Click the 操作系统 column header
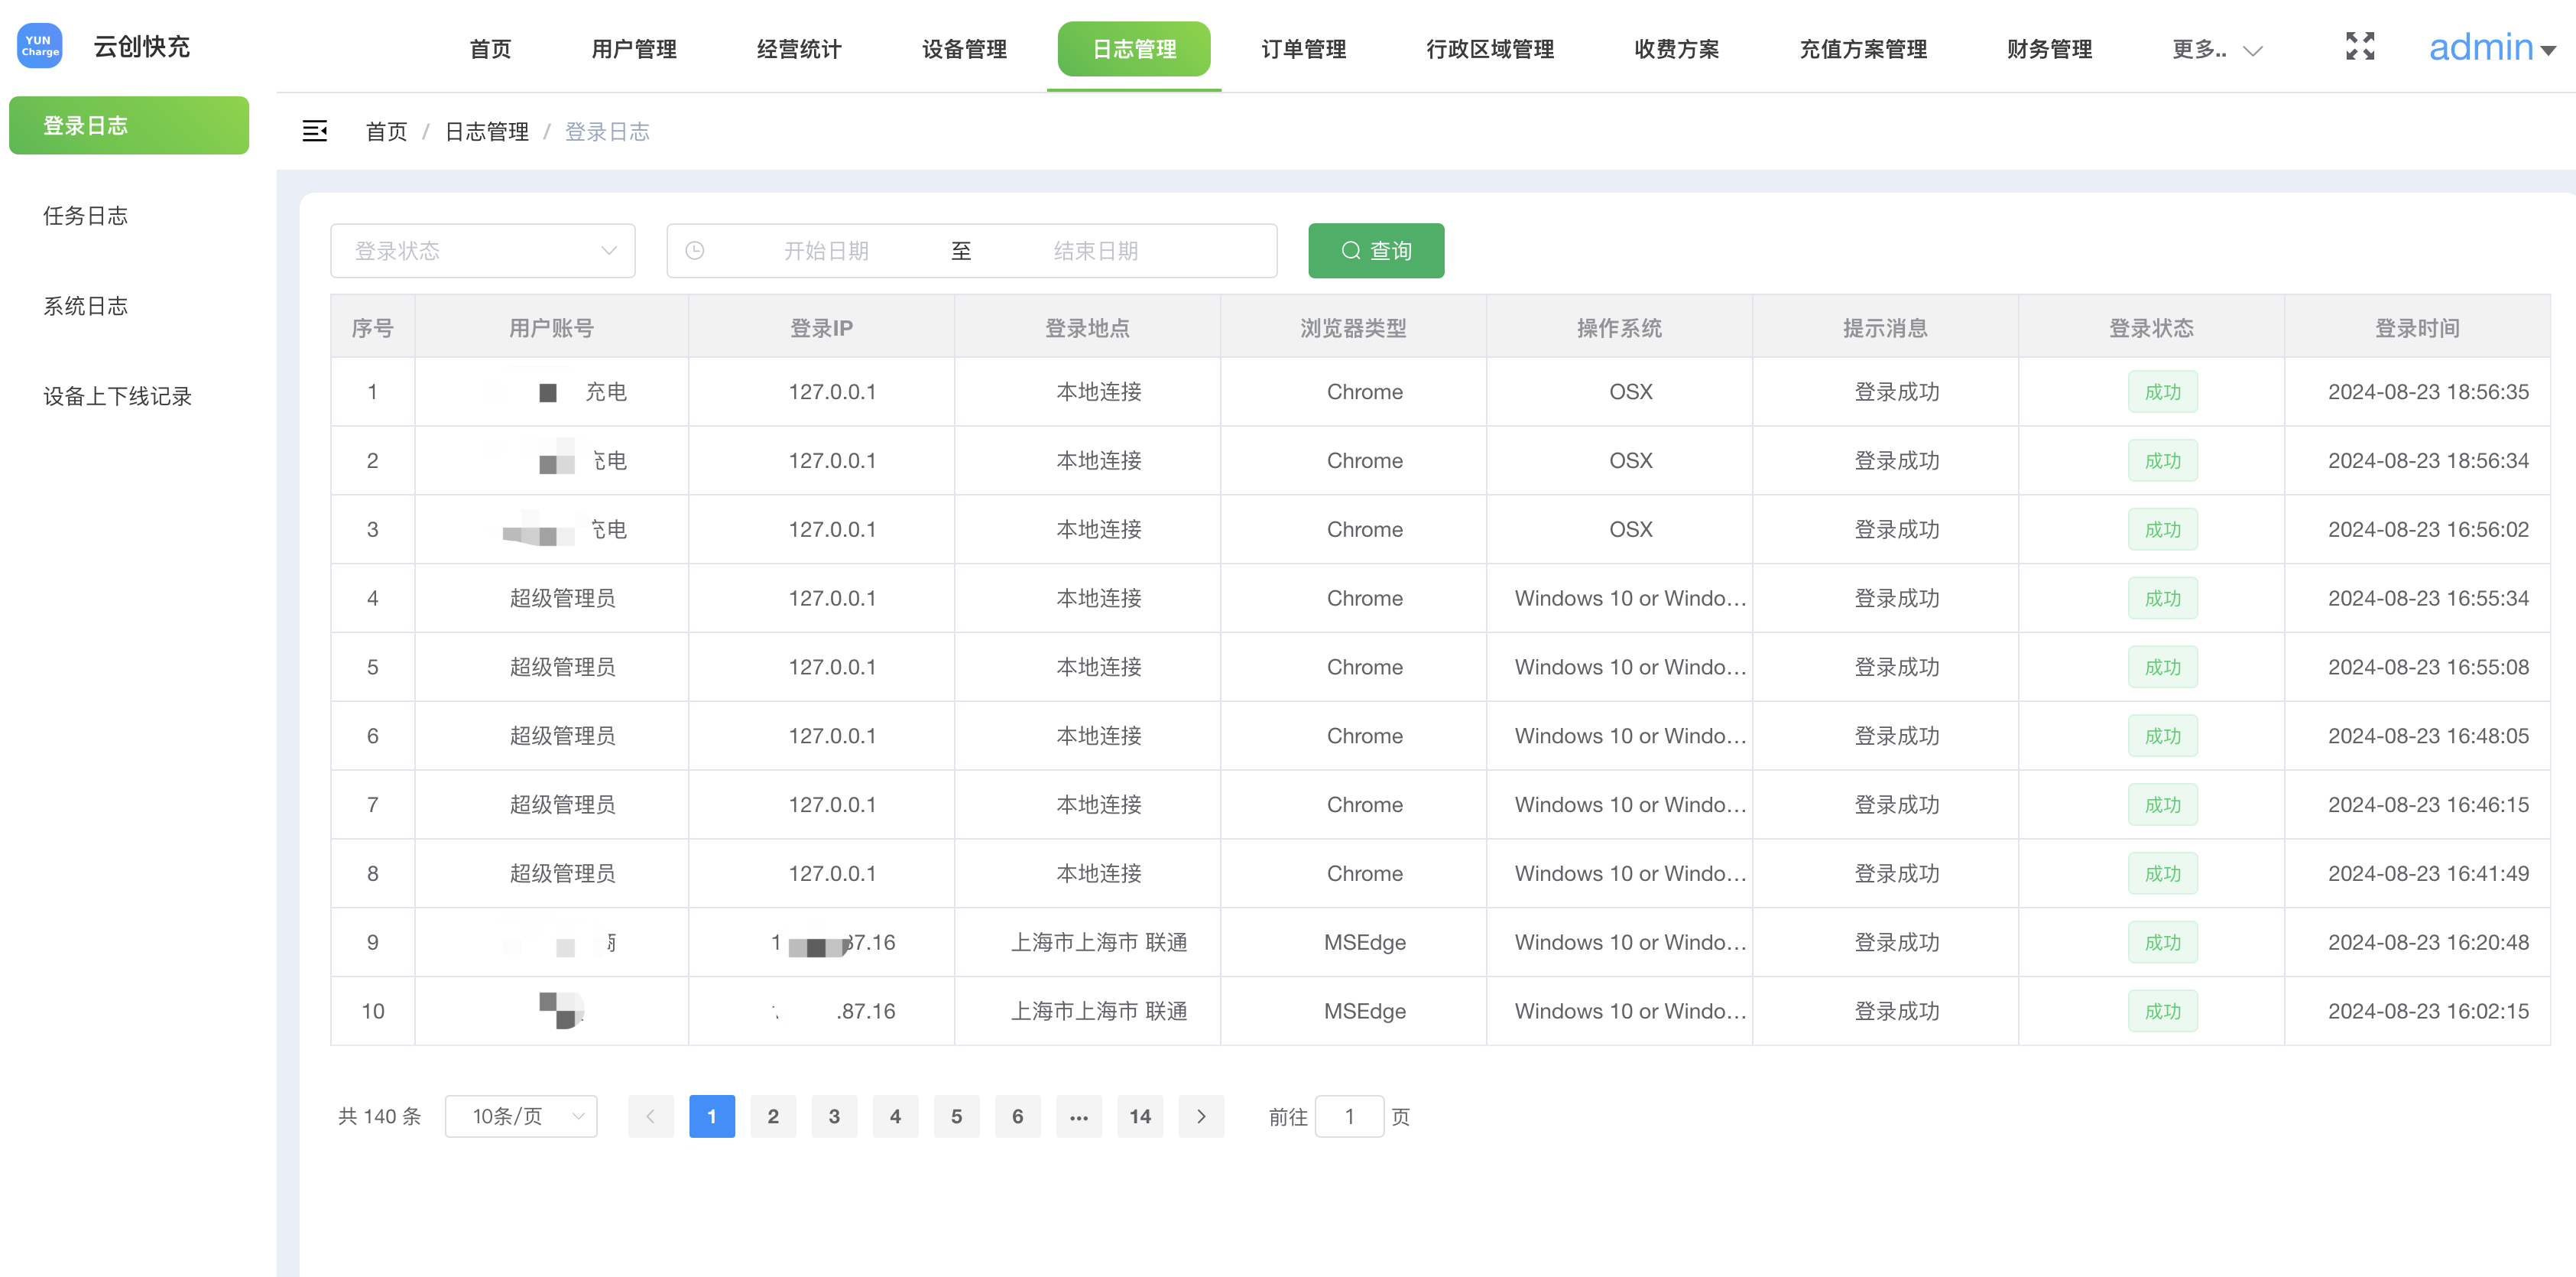2576x1277 pixels. (x=1619, y=328)
